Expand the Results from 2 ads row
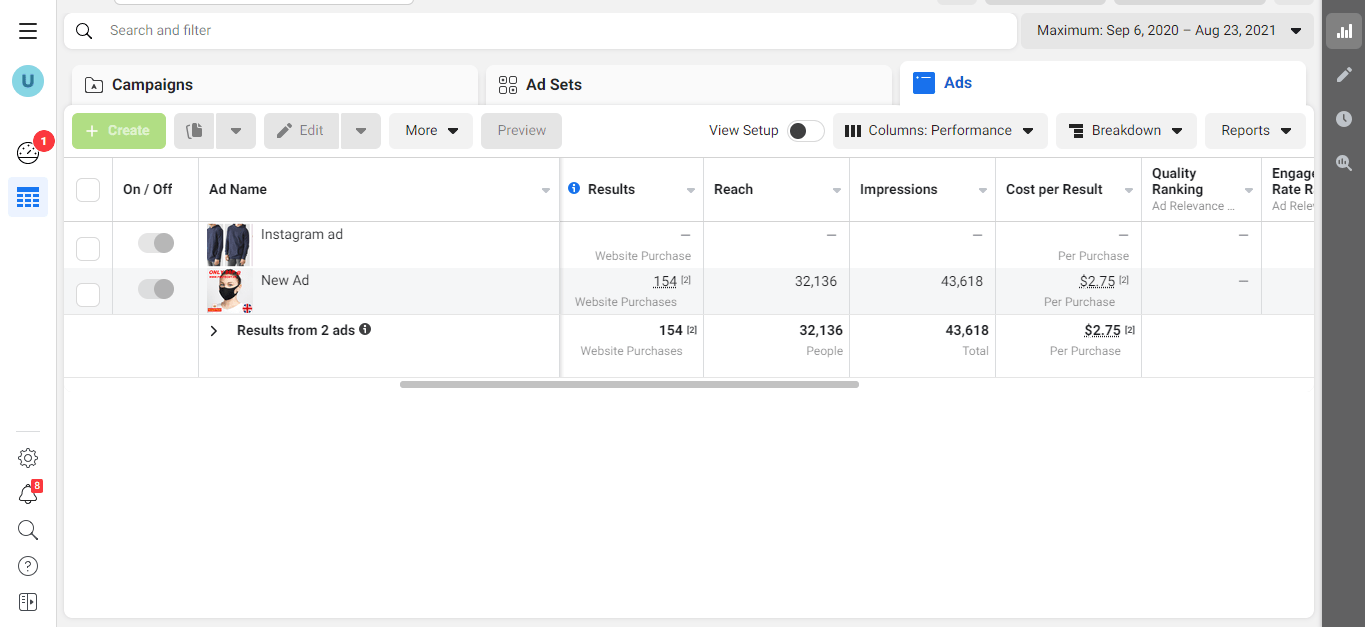1365x627 pixels. [213, 331]
